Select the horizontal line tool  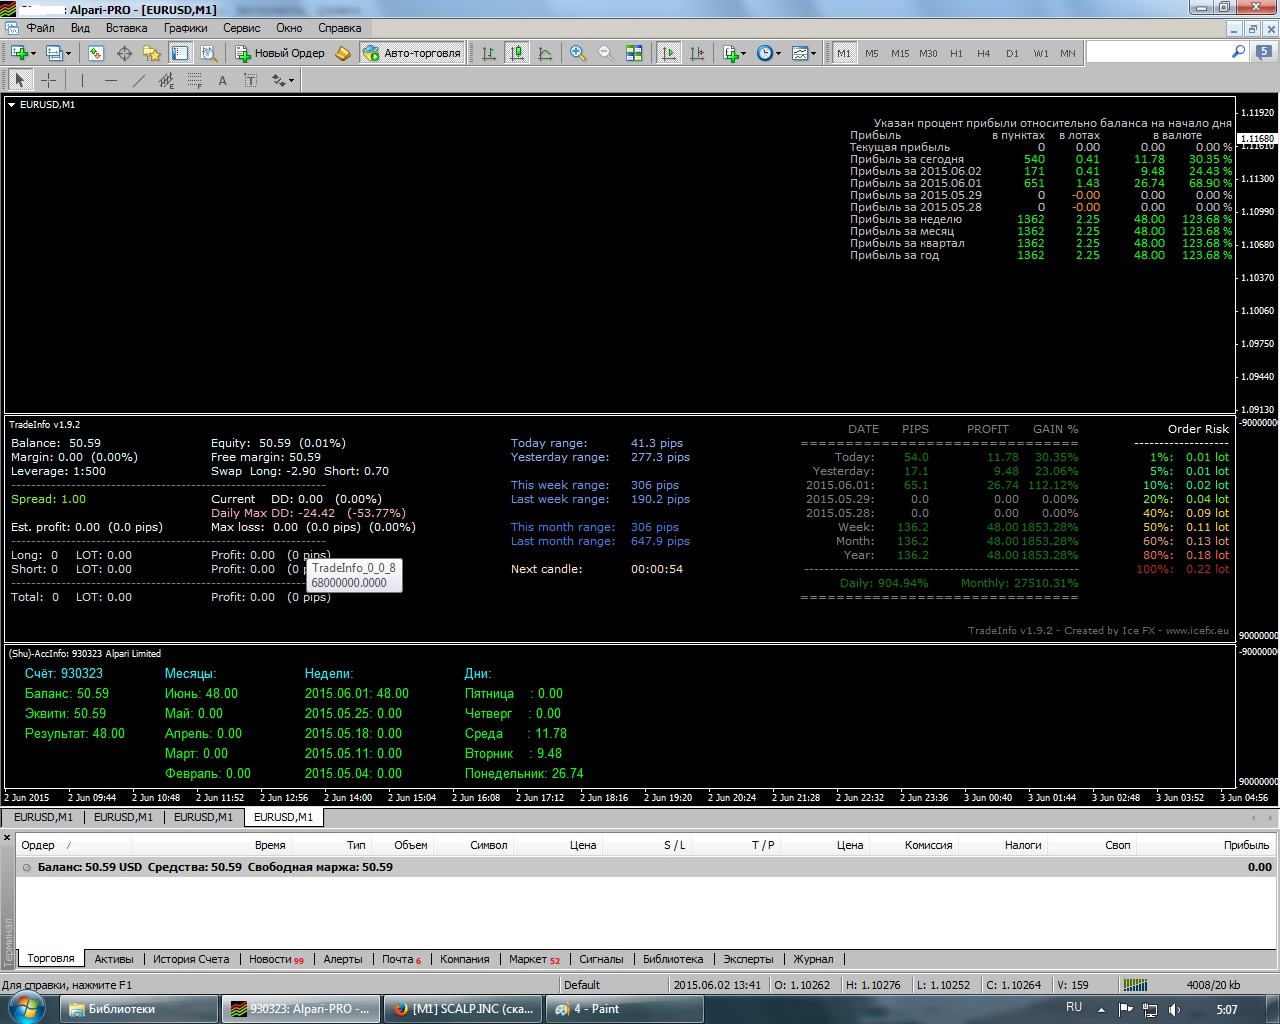110,80
